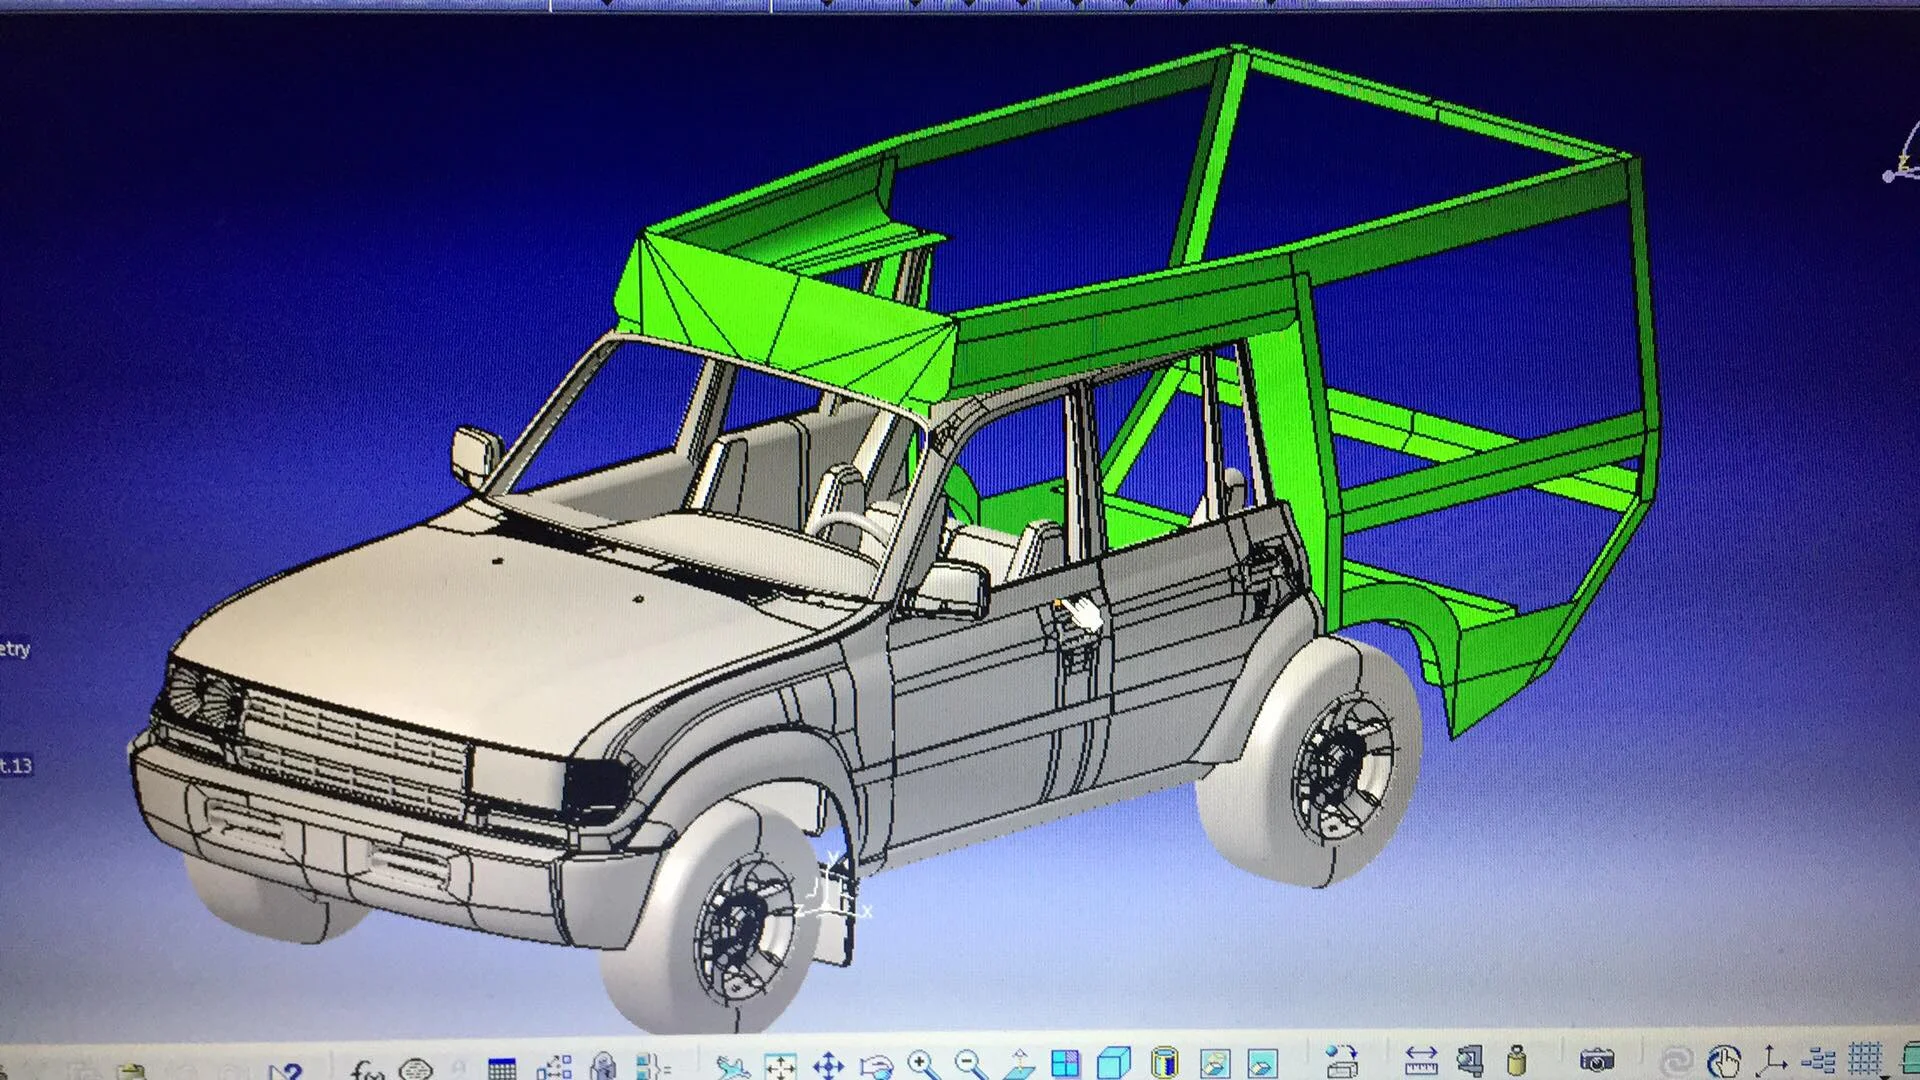The image size is (1920, 1080).
Task: Click the Zoom In magnifier
Action: [923, 1064]
